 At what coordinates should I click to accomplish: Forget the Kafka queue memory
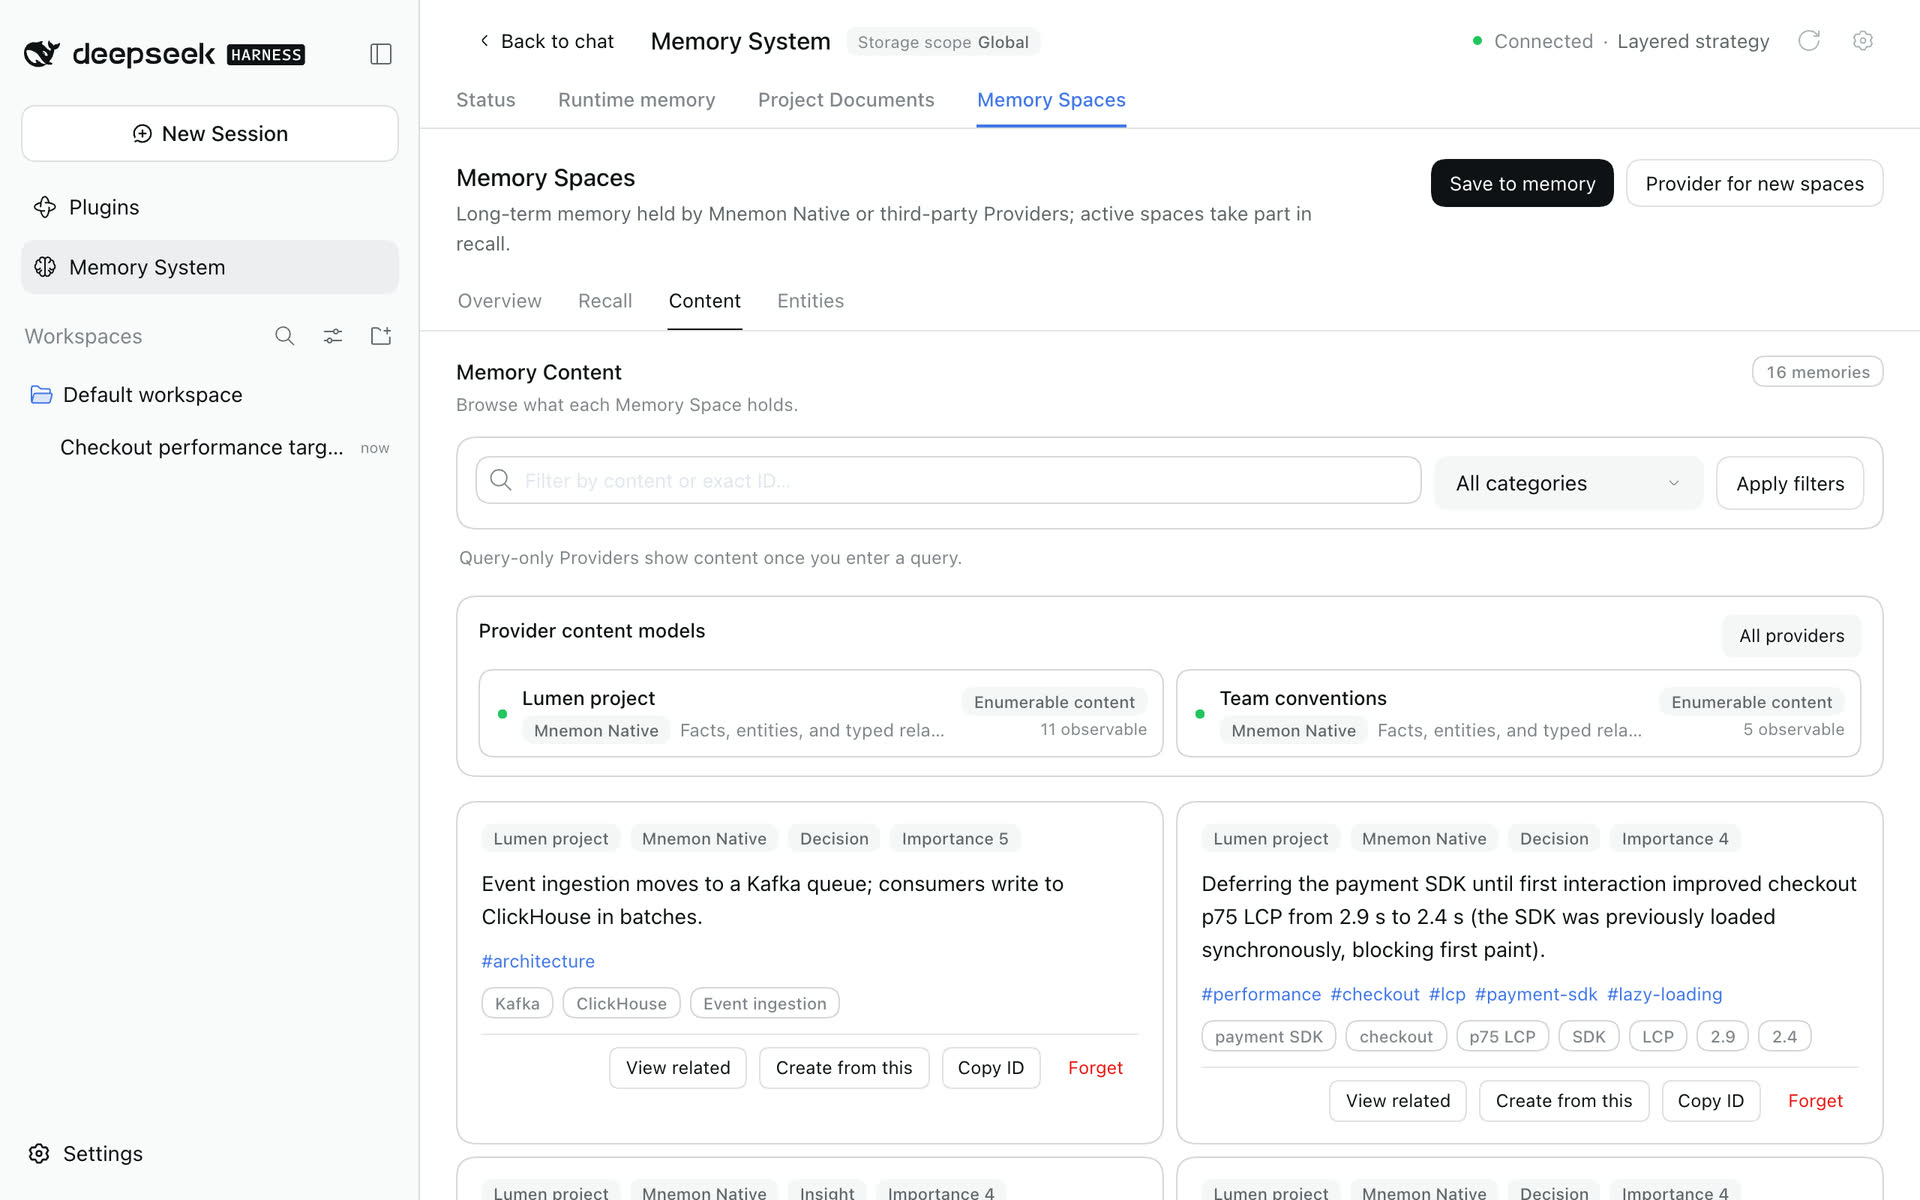(1095, 1068)
